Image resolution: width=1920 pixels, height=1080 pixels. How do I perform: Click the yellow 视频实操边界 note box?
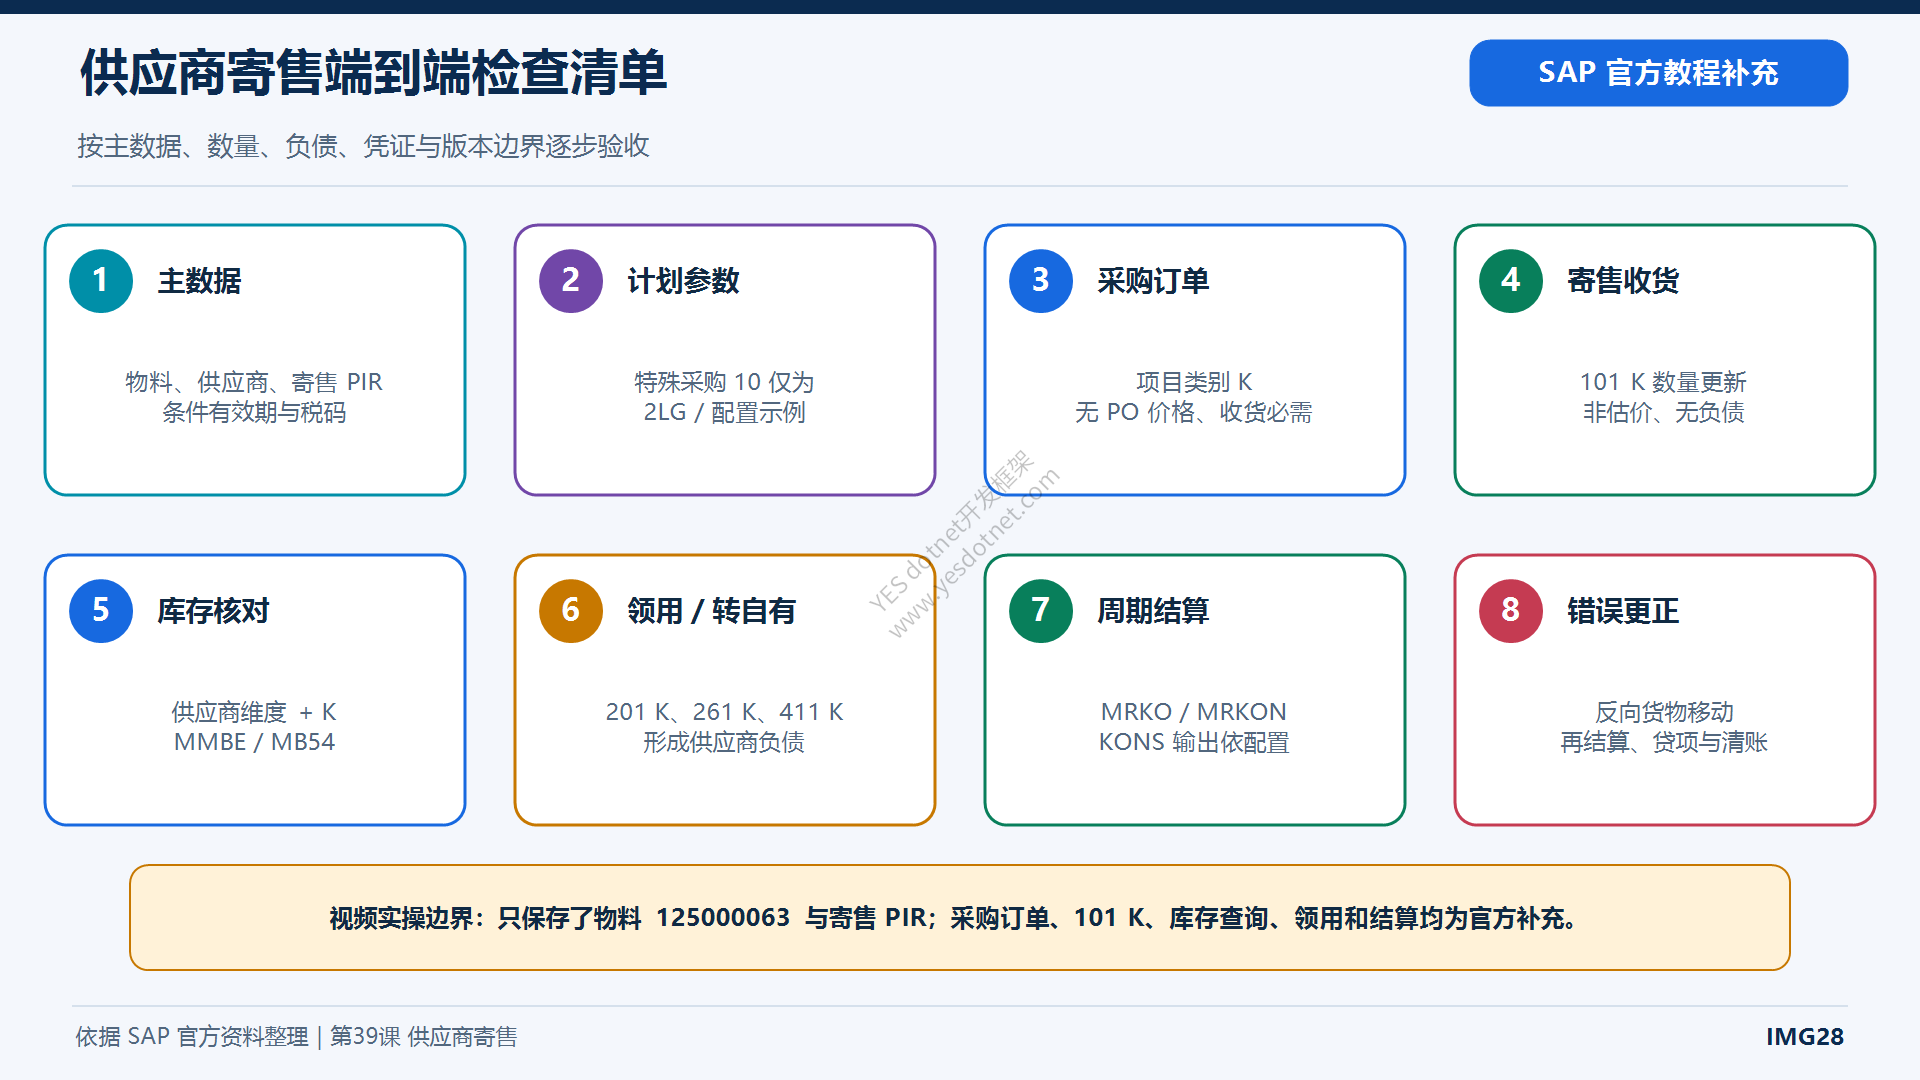(x=960, y=918)
